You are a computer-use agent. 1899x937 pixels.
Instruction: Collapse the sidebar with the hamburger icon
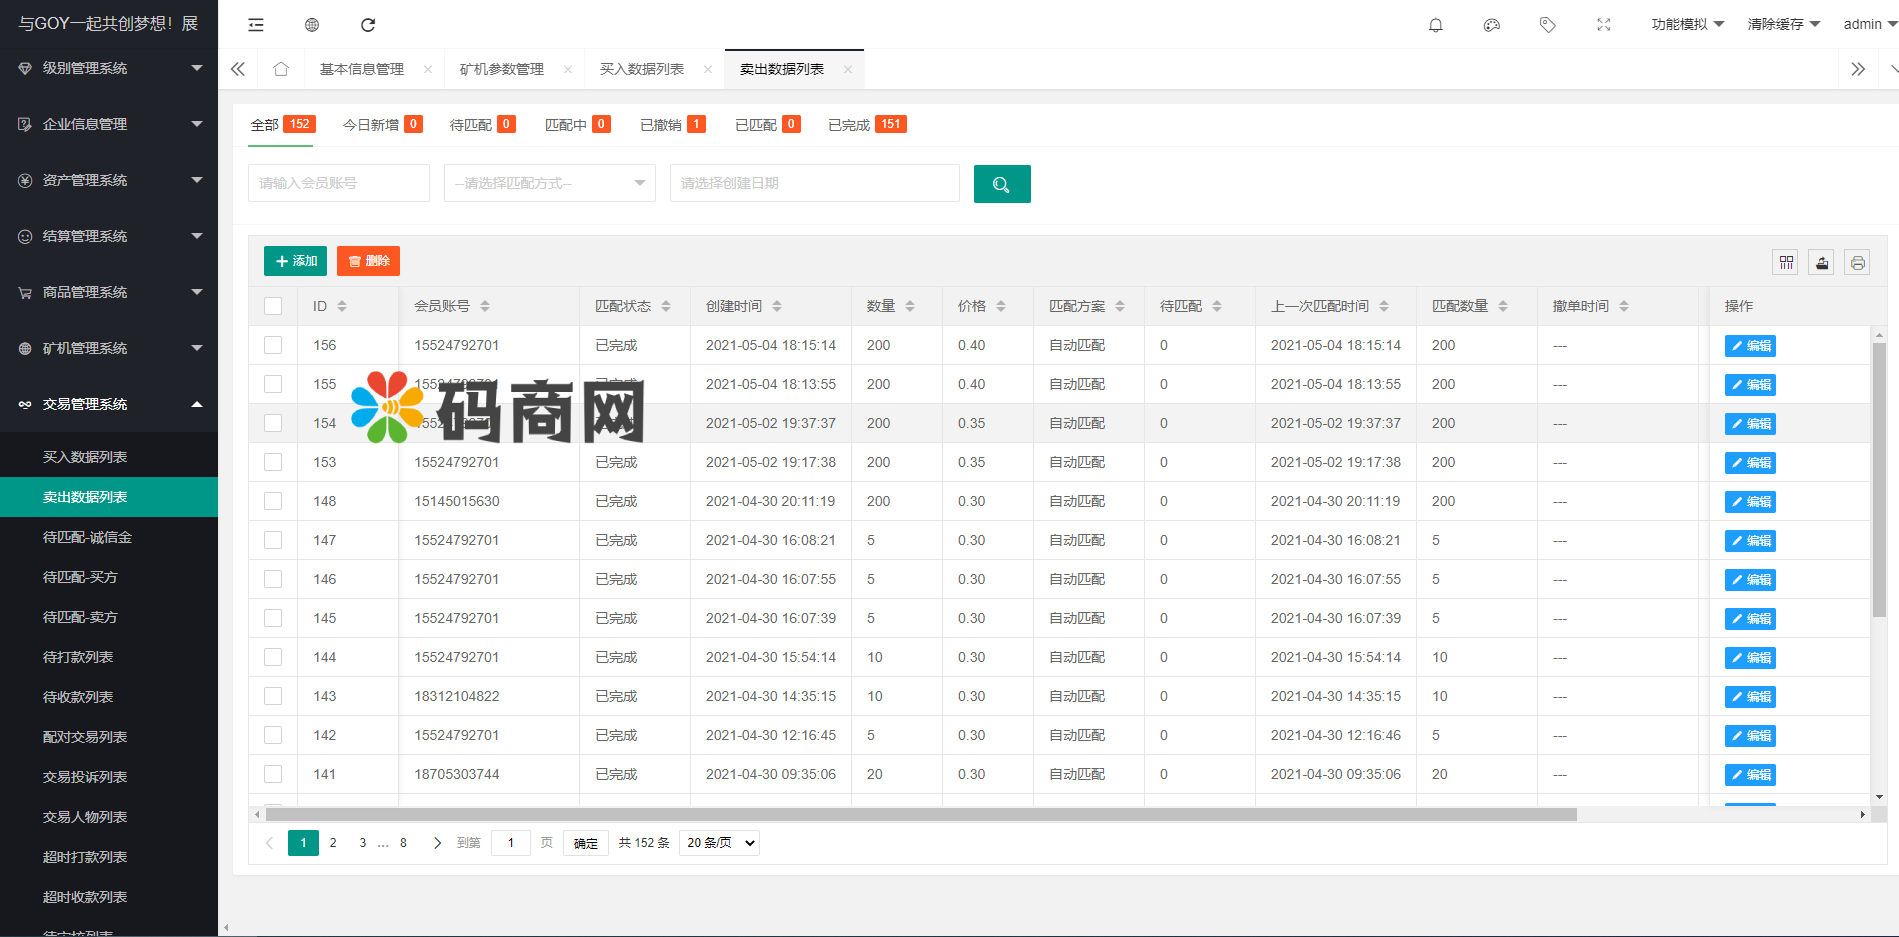tap(256, 24)
